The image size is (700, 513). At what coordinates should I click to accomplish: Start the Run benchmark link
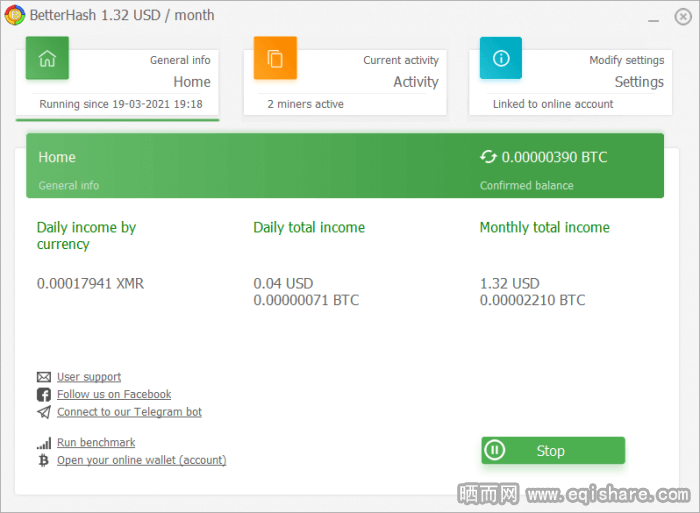(96, 442)
